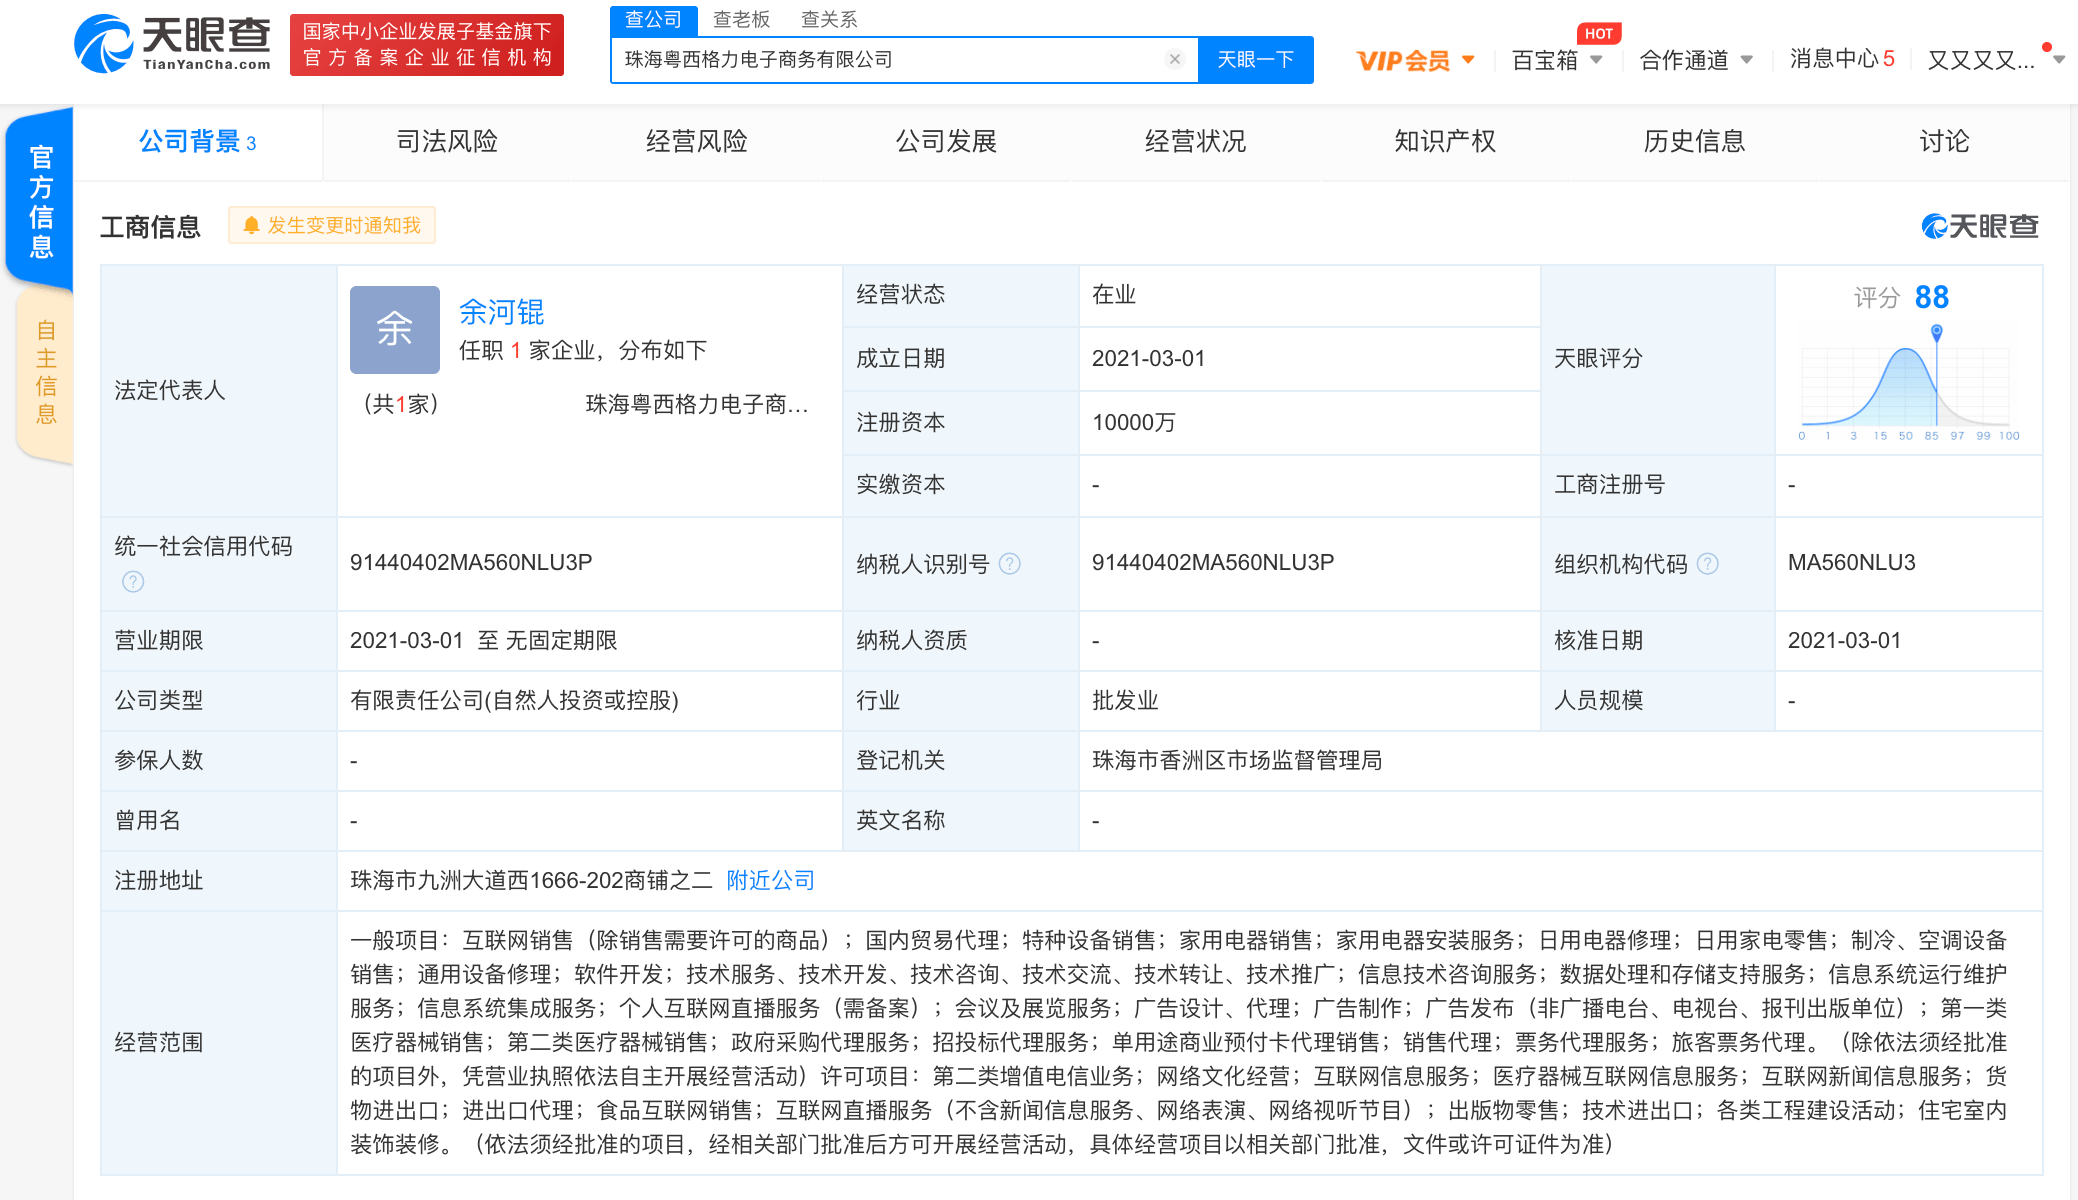The image size is (2078, 1200).
Task: Select the 经营风险 tab
Action: click(x=697, y=142)
